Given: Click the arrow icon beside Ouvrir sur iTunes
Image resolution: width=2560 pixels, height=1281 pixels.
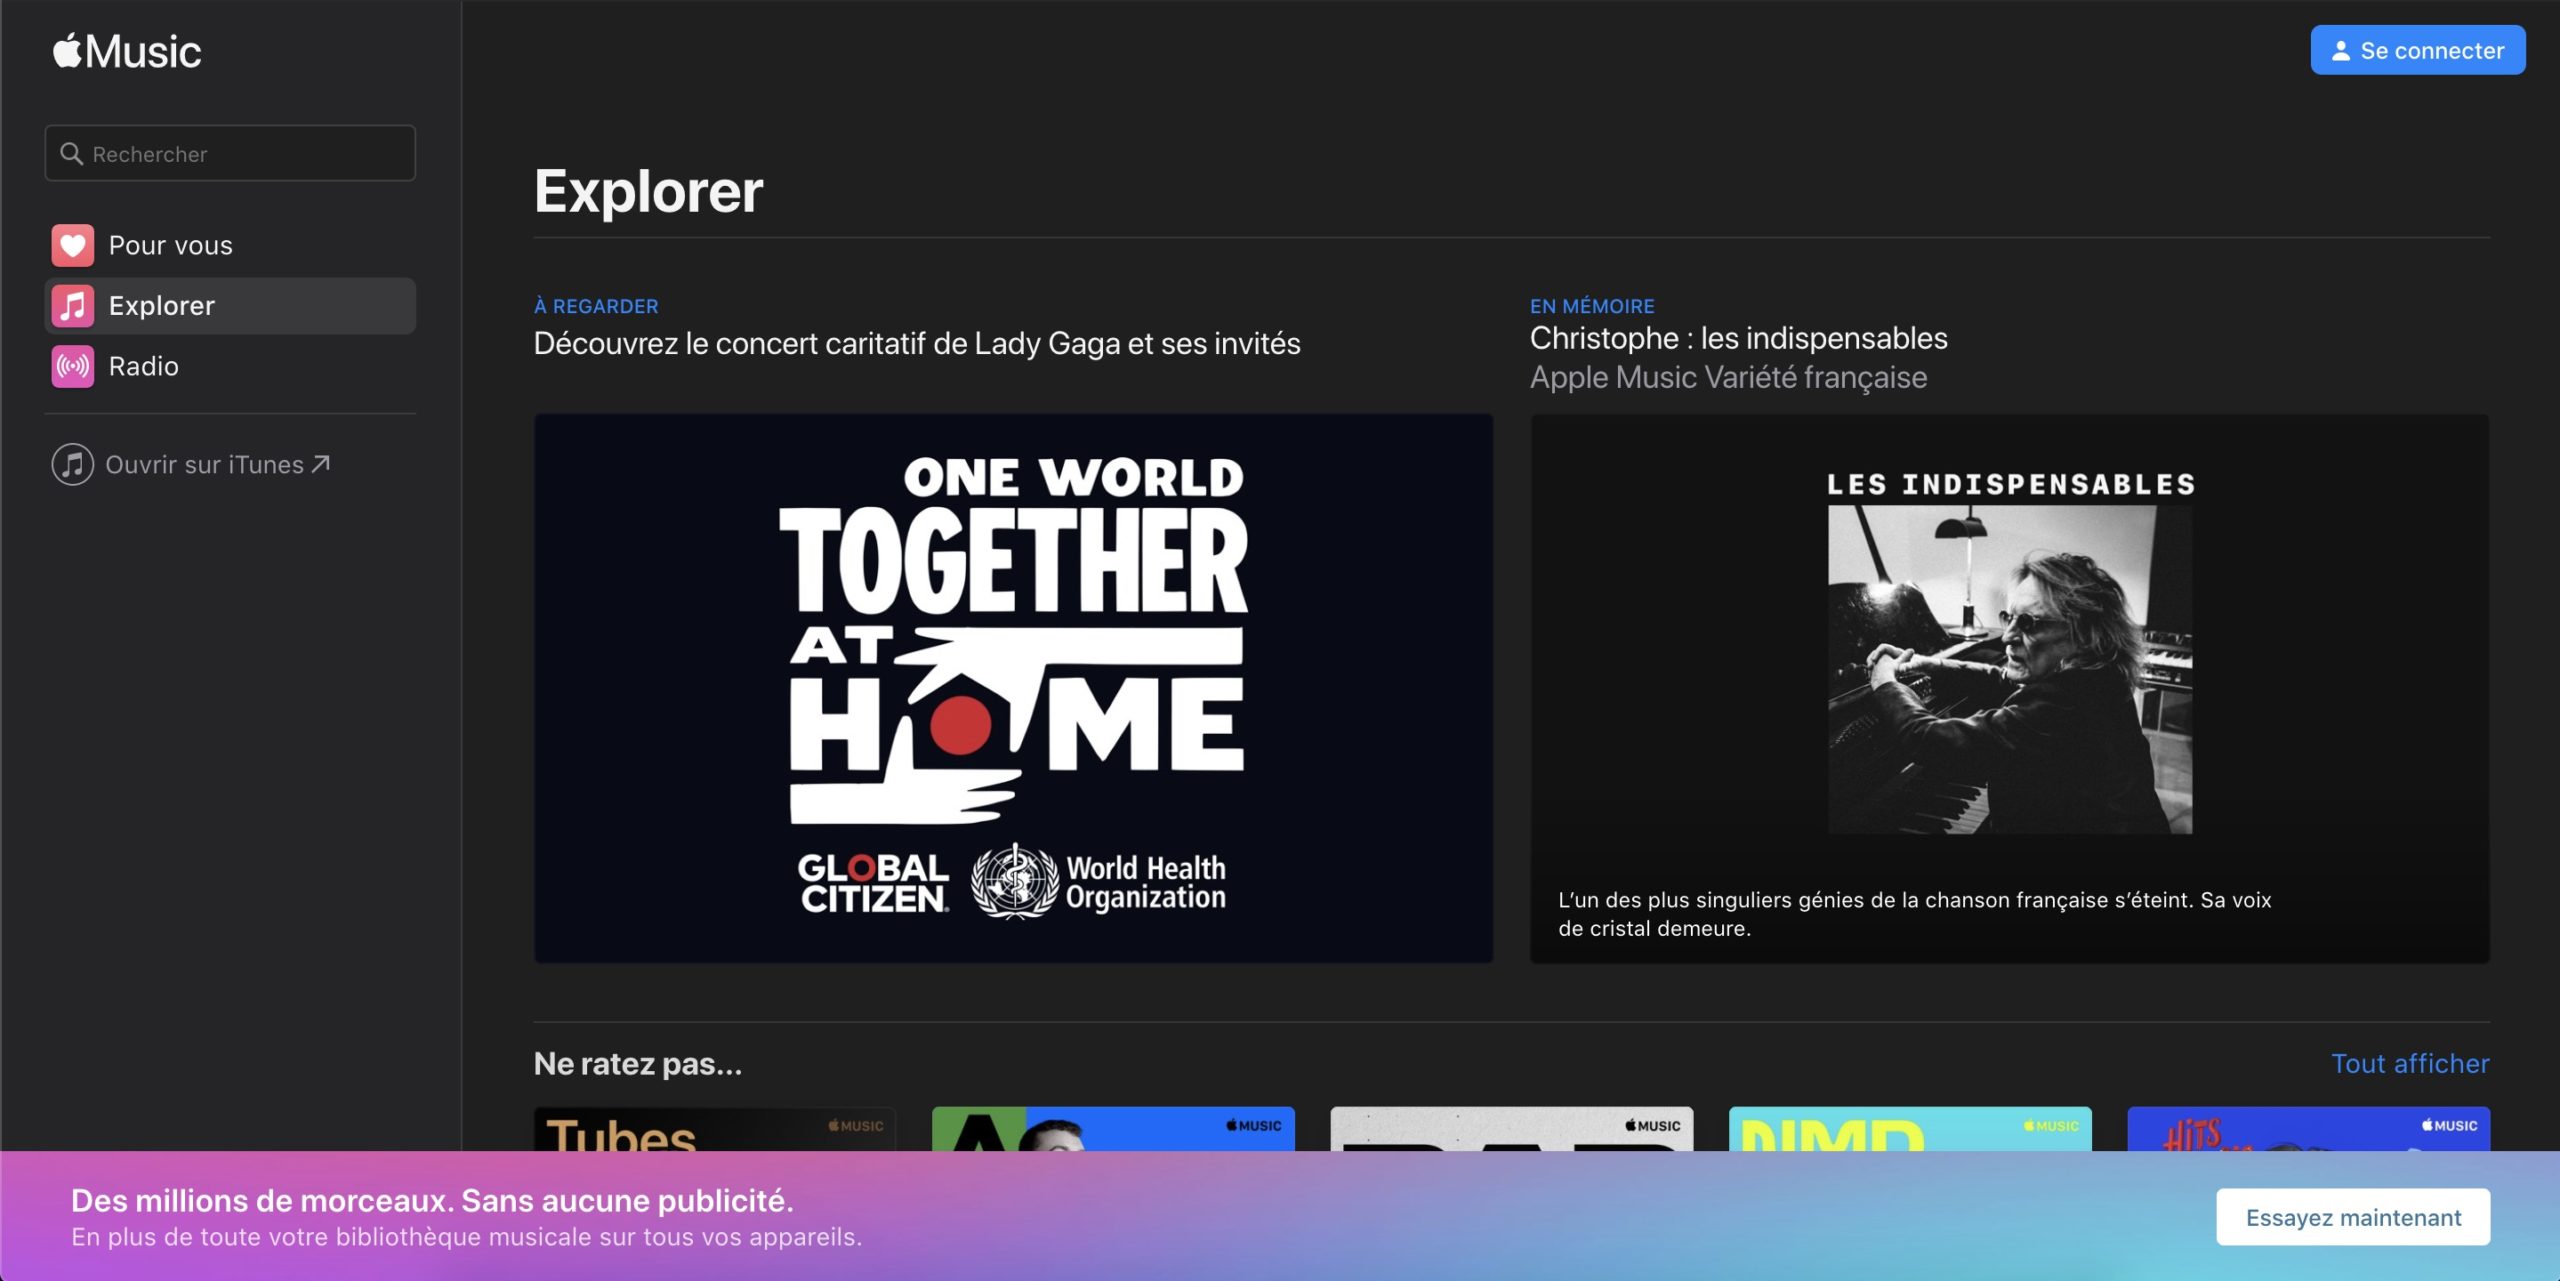Looking at the screenshot, I should click(321, 464).
